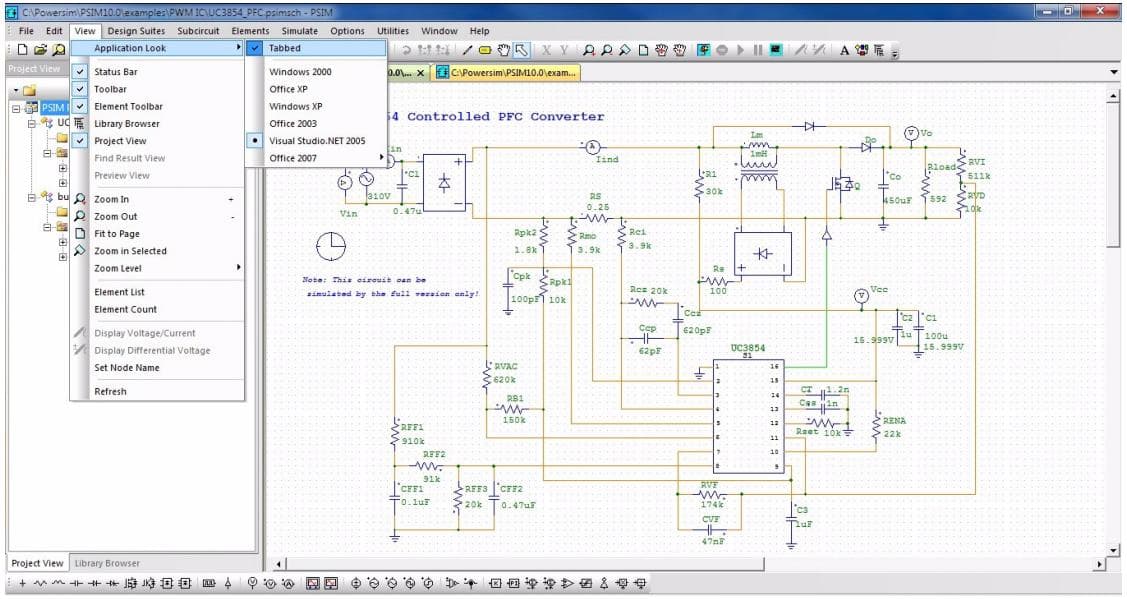
Task: Expand the Office 2007 submenu
Action: click(x=316, y=158)
